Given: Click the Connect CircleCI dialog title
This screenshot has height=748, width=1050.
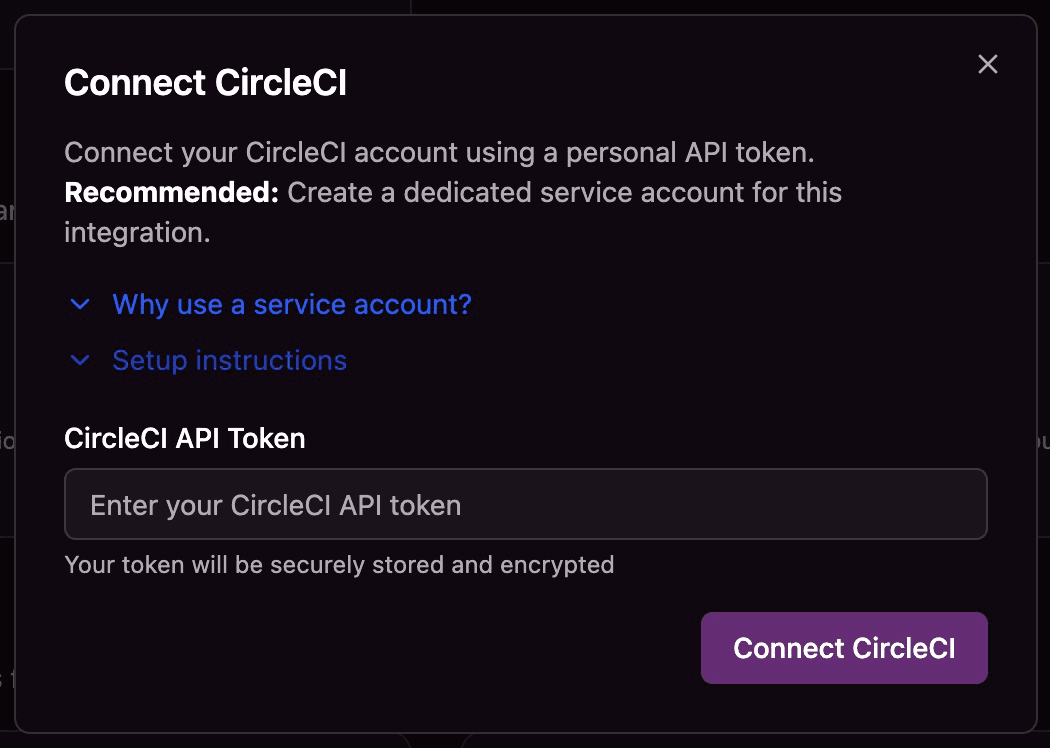Looking at the screenshot, I should [x=205, y=82].
